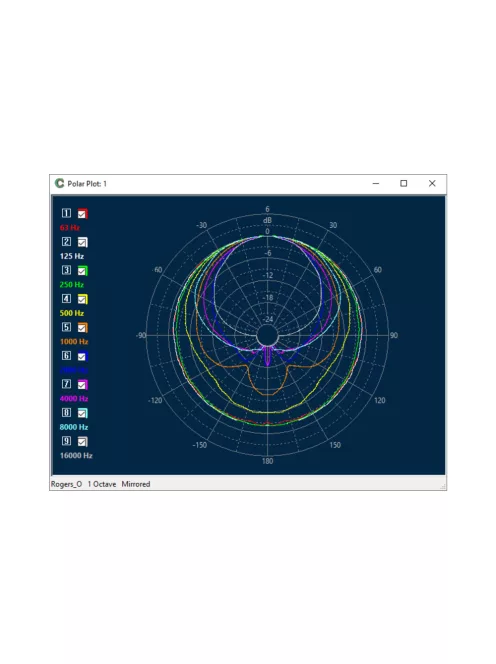Click the -18 dB scale label
This screenshot has width=496, height=664.
267,297
